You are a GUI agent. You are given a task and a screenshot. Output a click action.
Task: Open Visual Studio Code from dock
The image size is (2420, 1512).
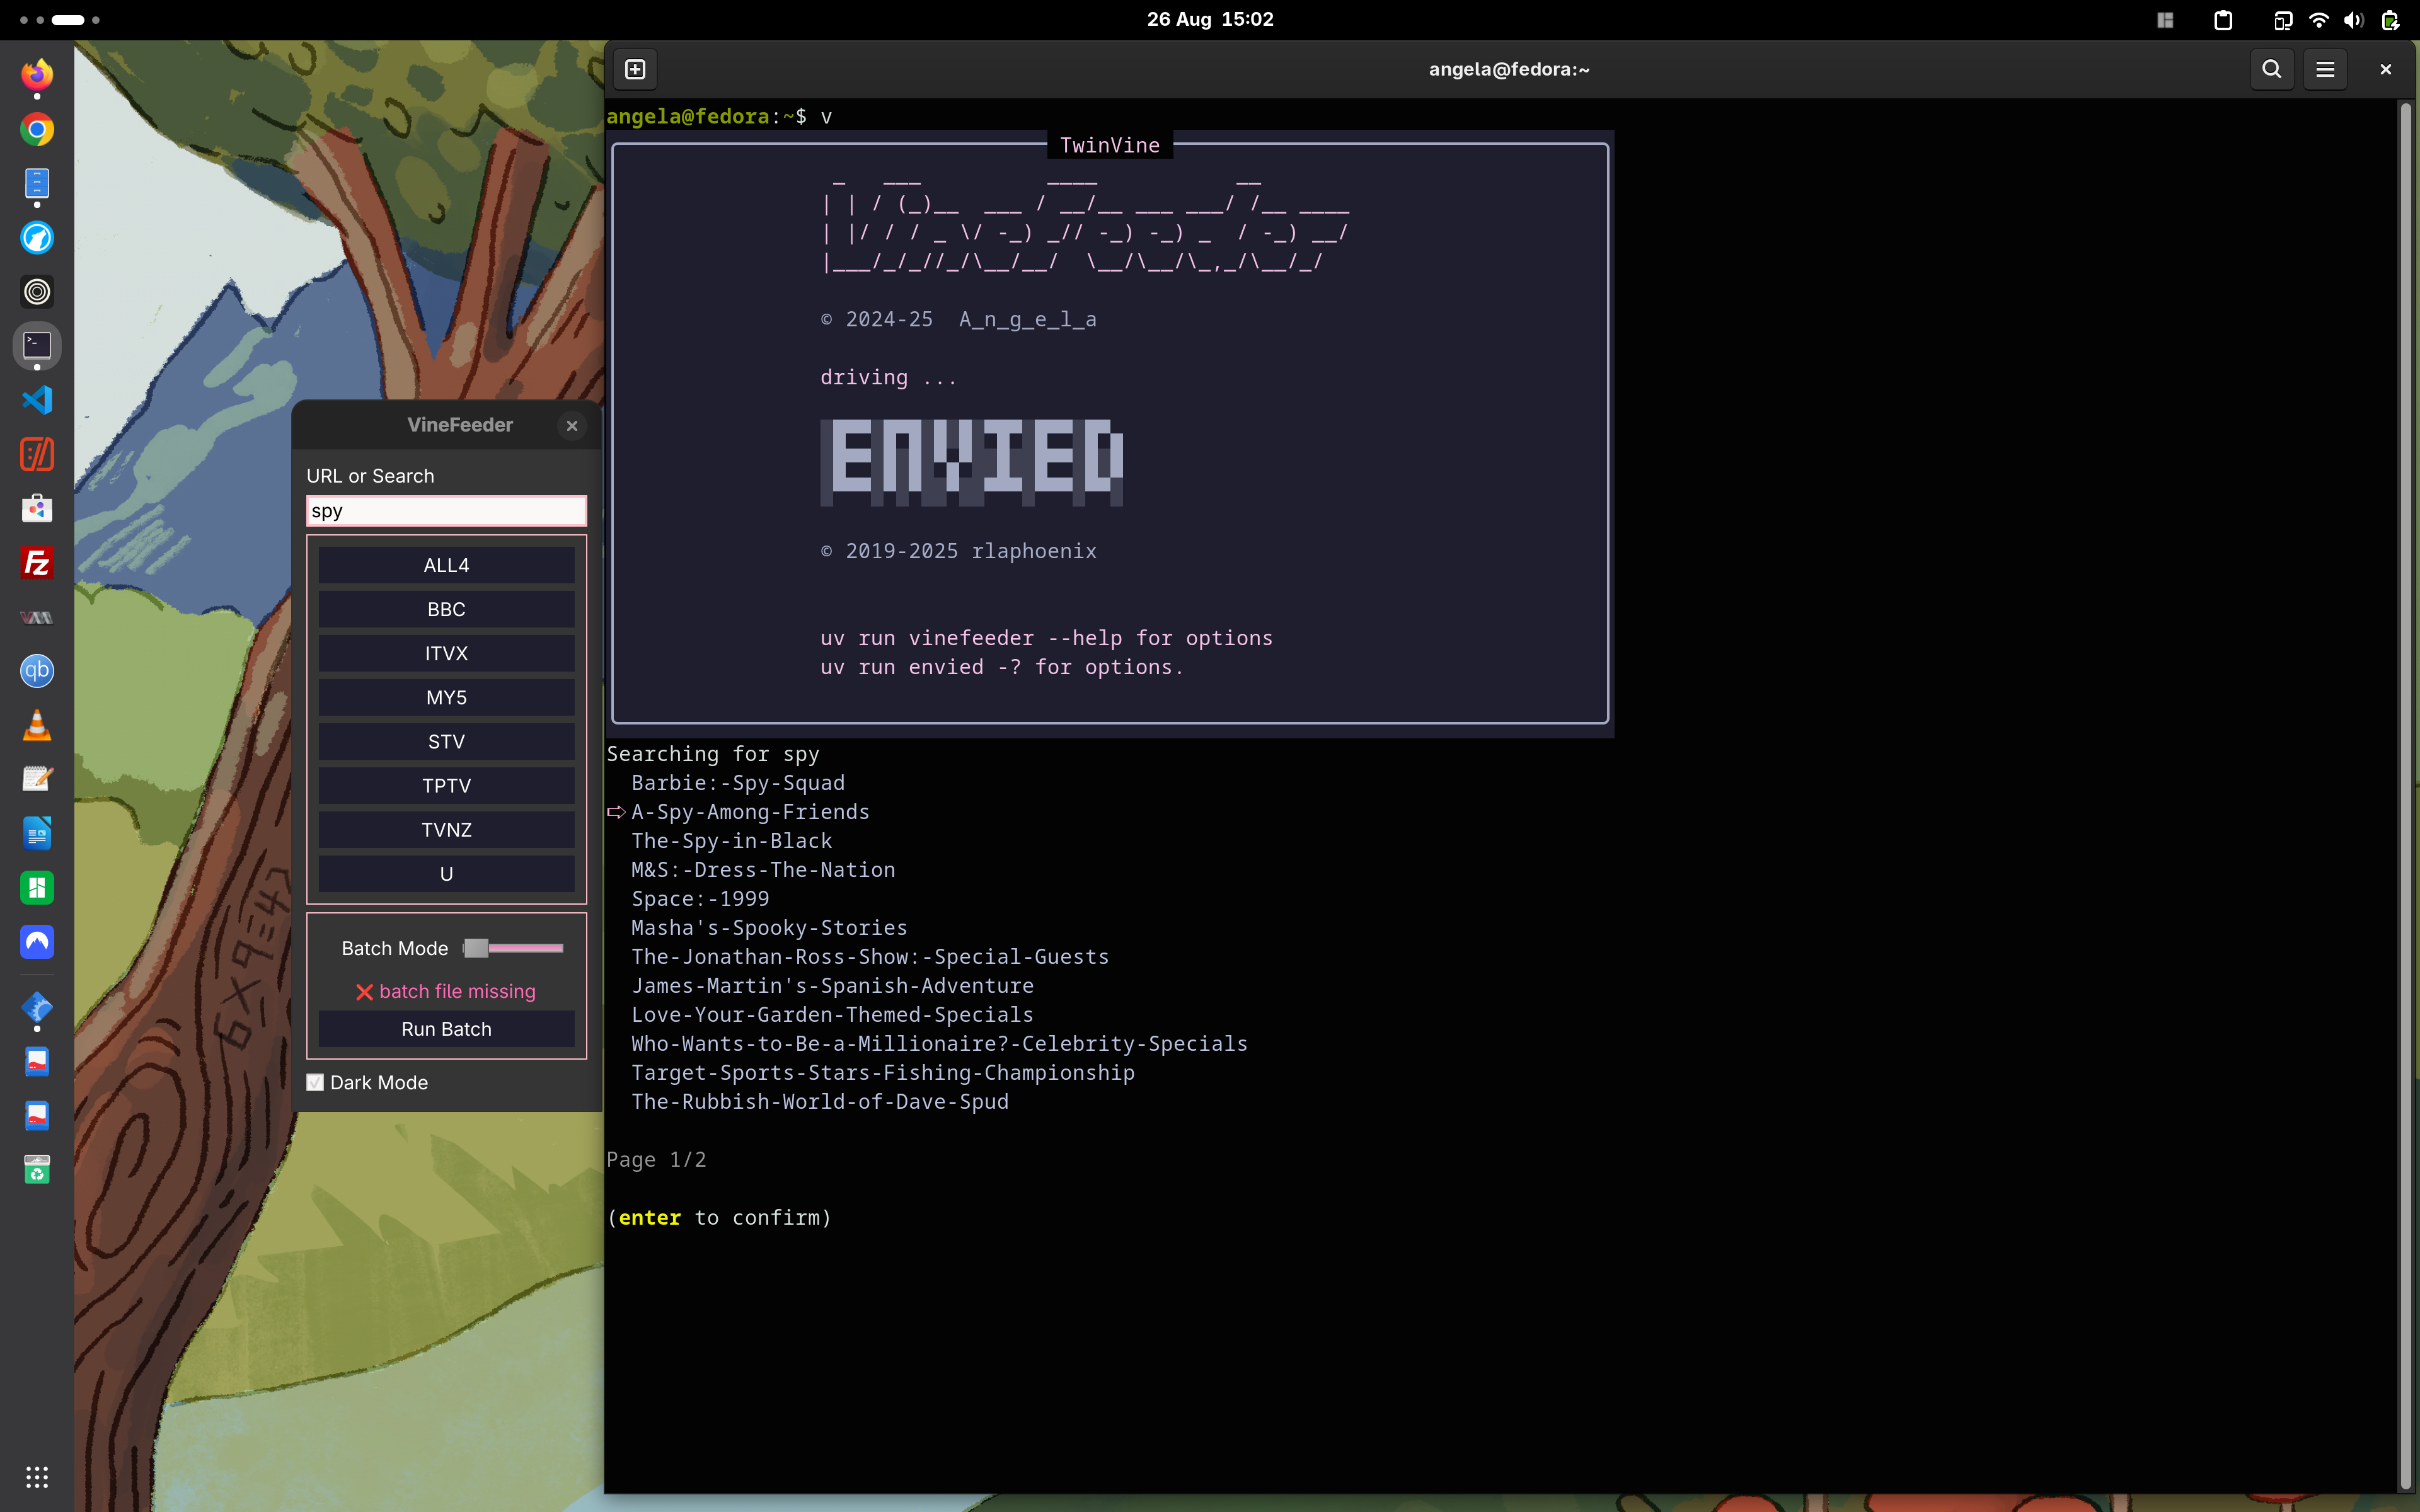click(37, 400)
